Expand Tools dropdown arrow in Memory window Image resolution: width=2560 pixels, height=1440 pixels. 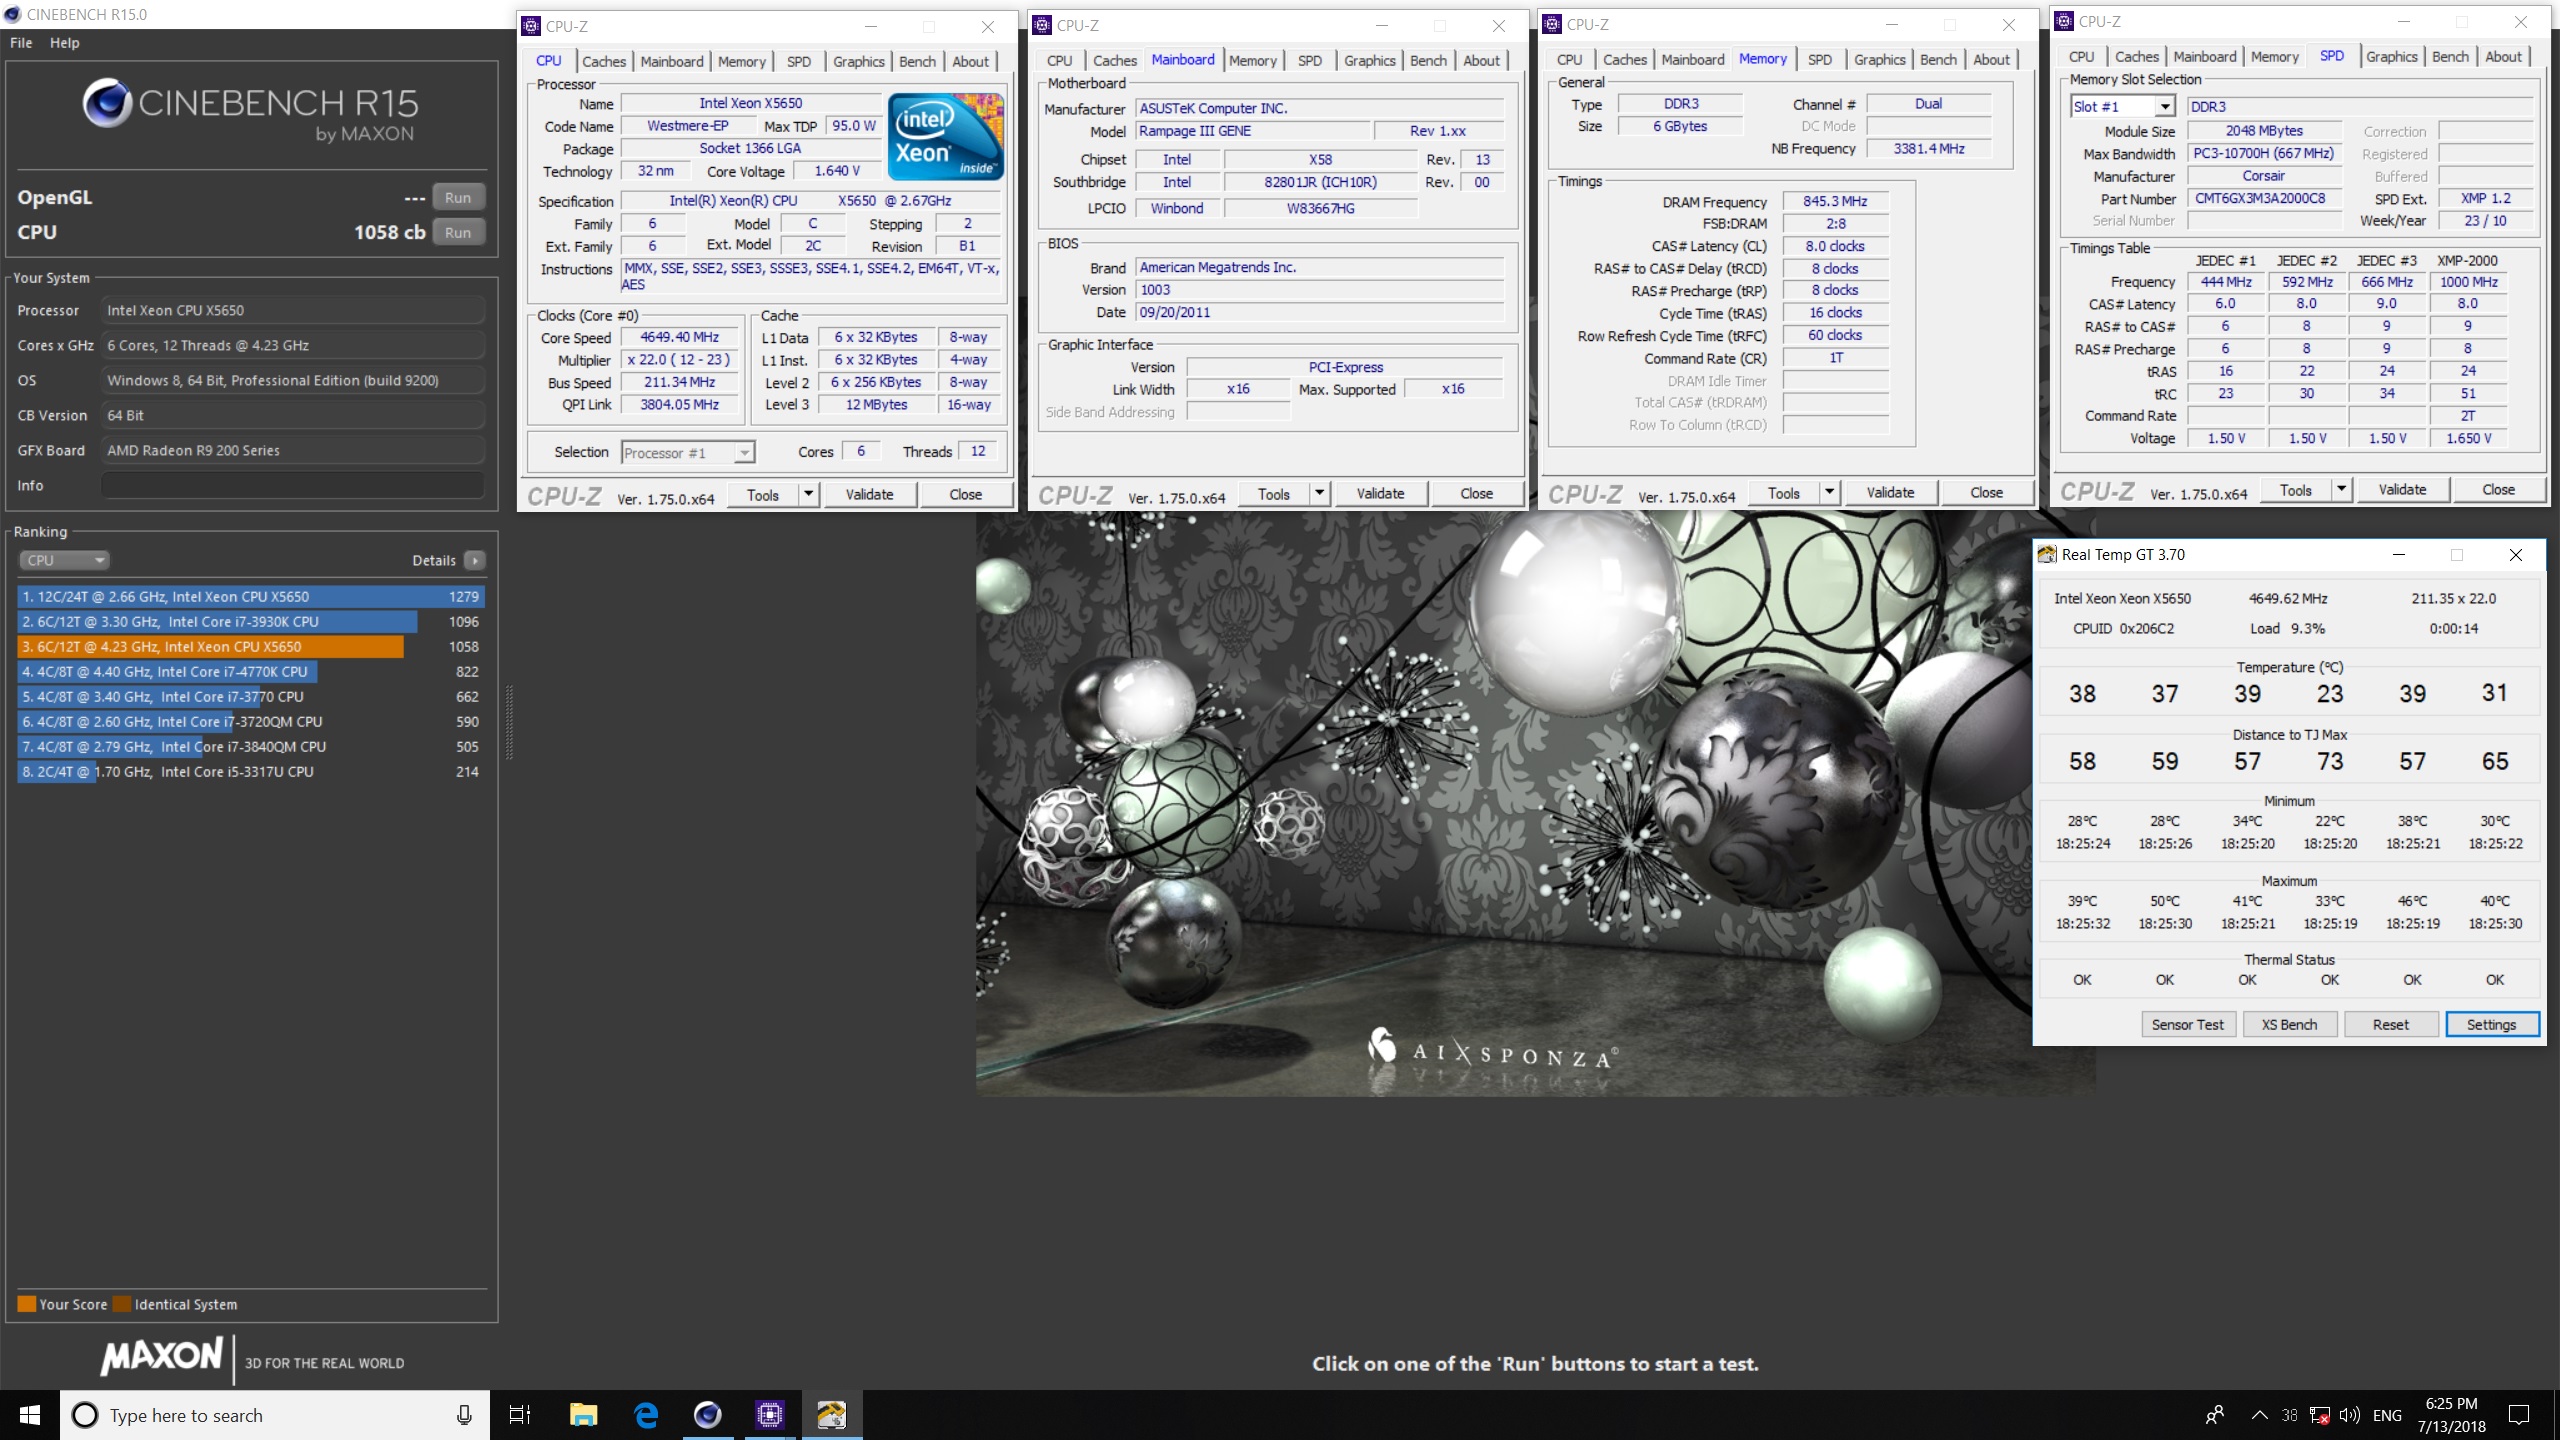click(x=1829, y=492)
